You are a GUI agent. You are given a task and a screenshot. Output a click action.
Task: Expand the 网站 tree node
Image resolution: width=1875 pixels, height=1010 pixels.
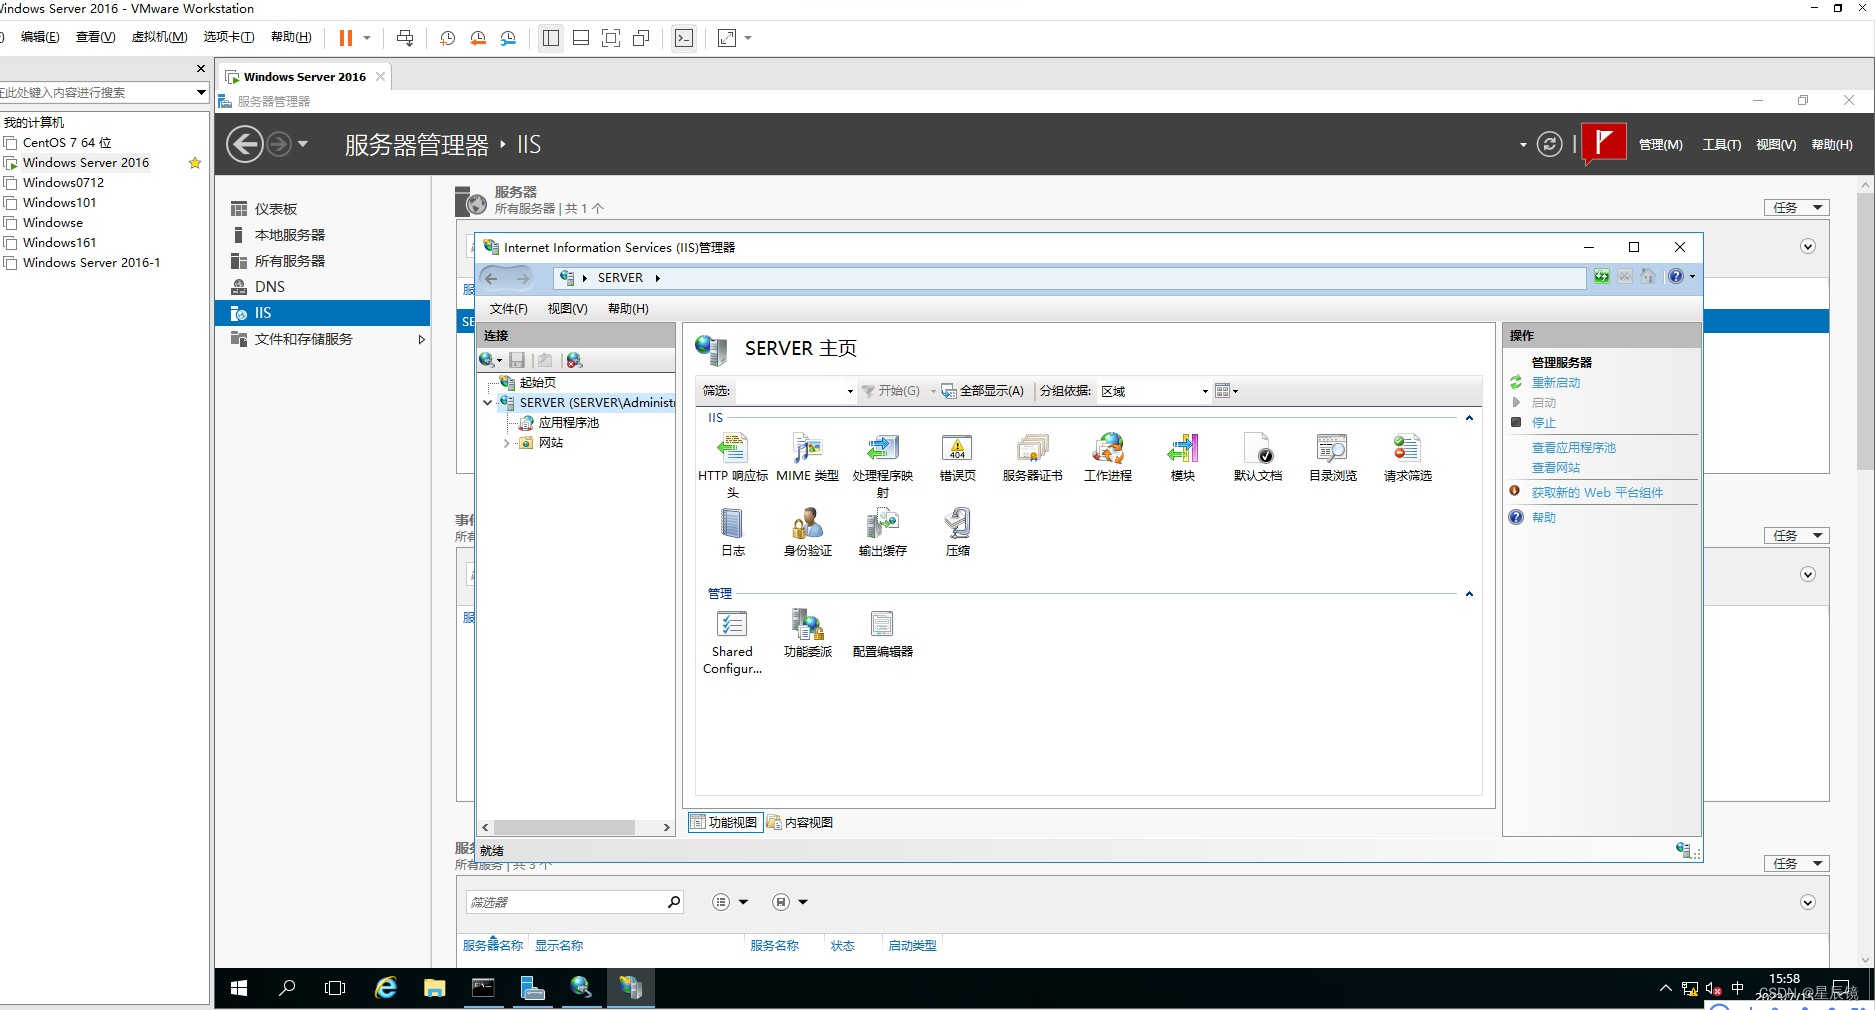[507, 443]
